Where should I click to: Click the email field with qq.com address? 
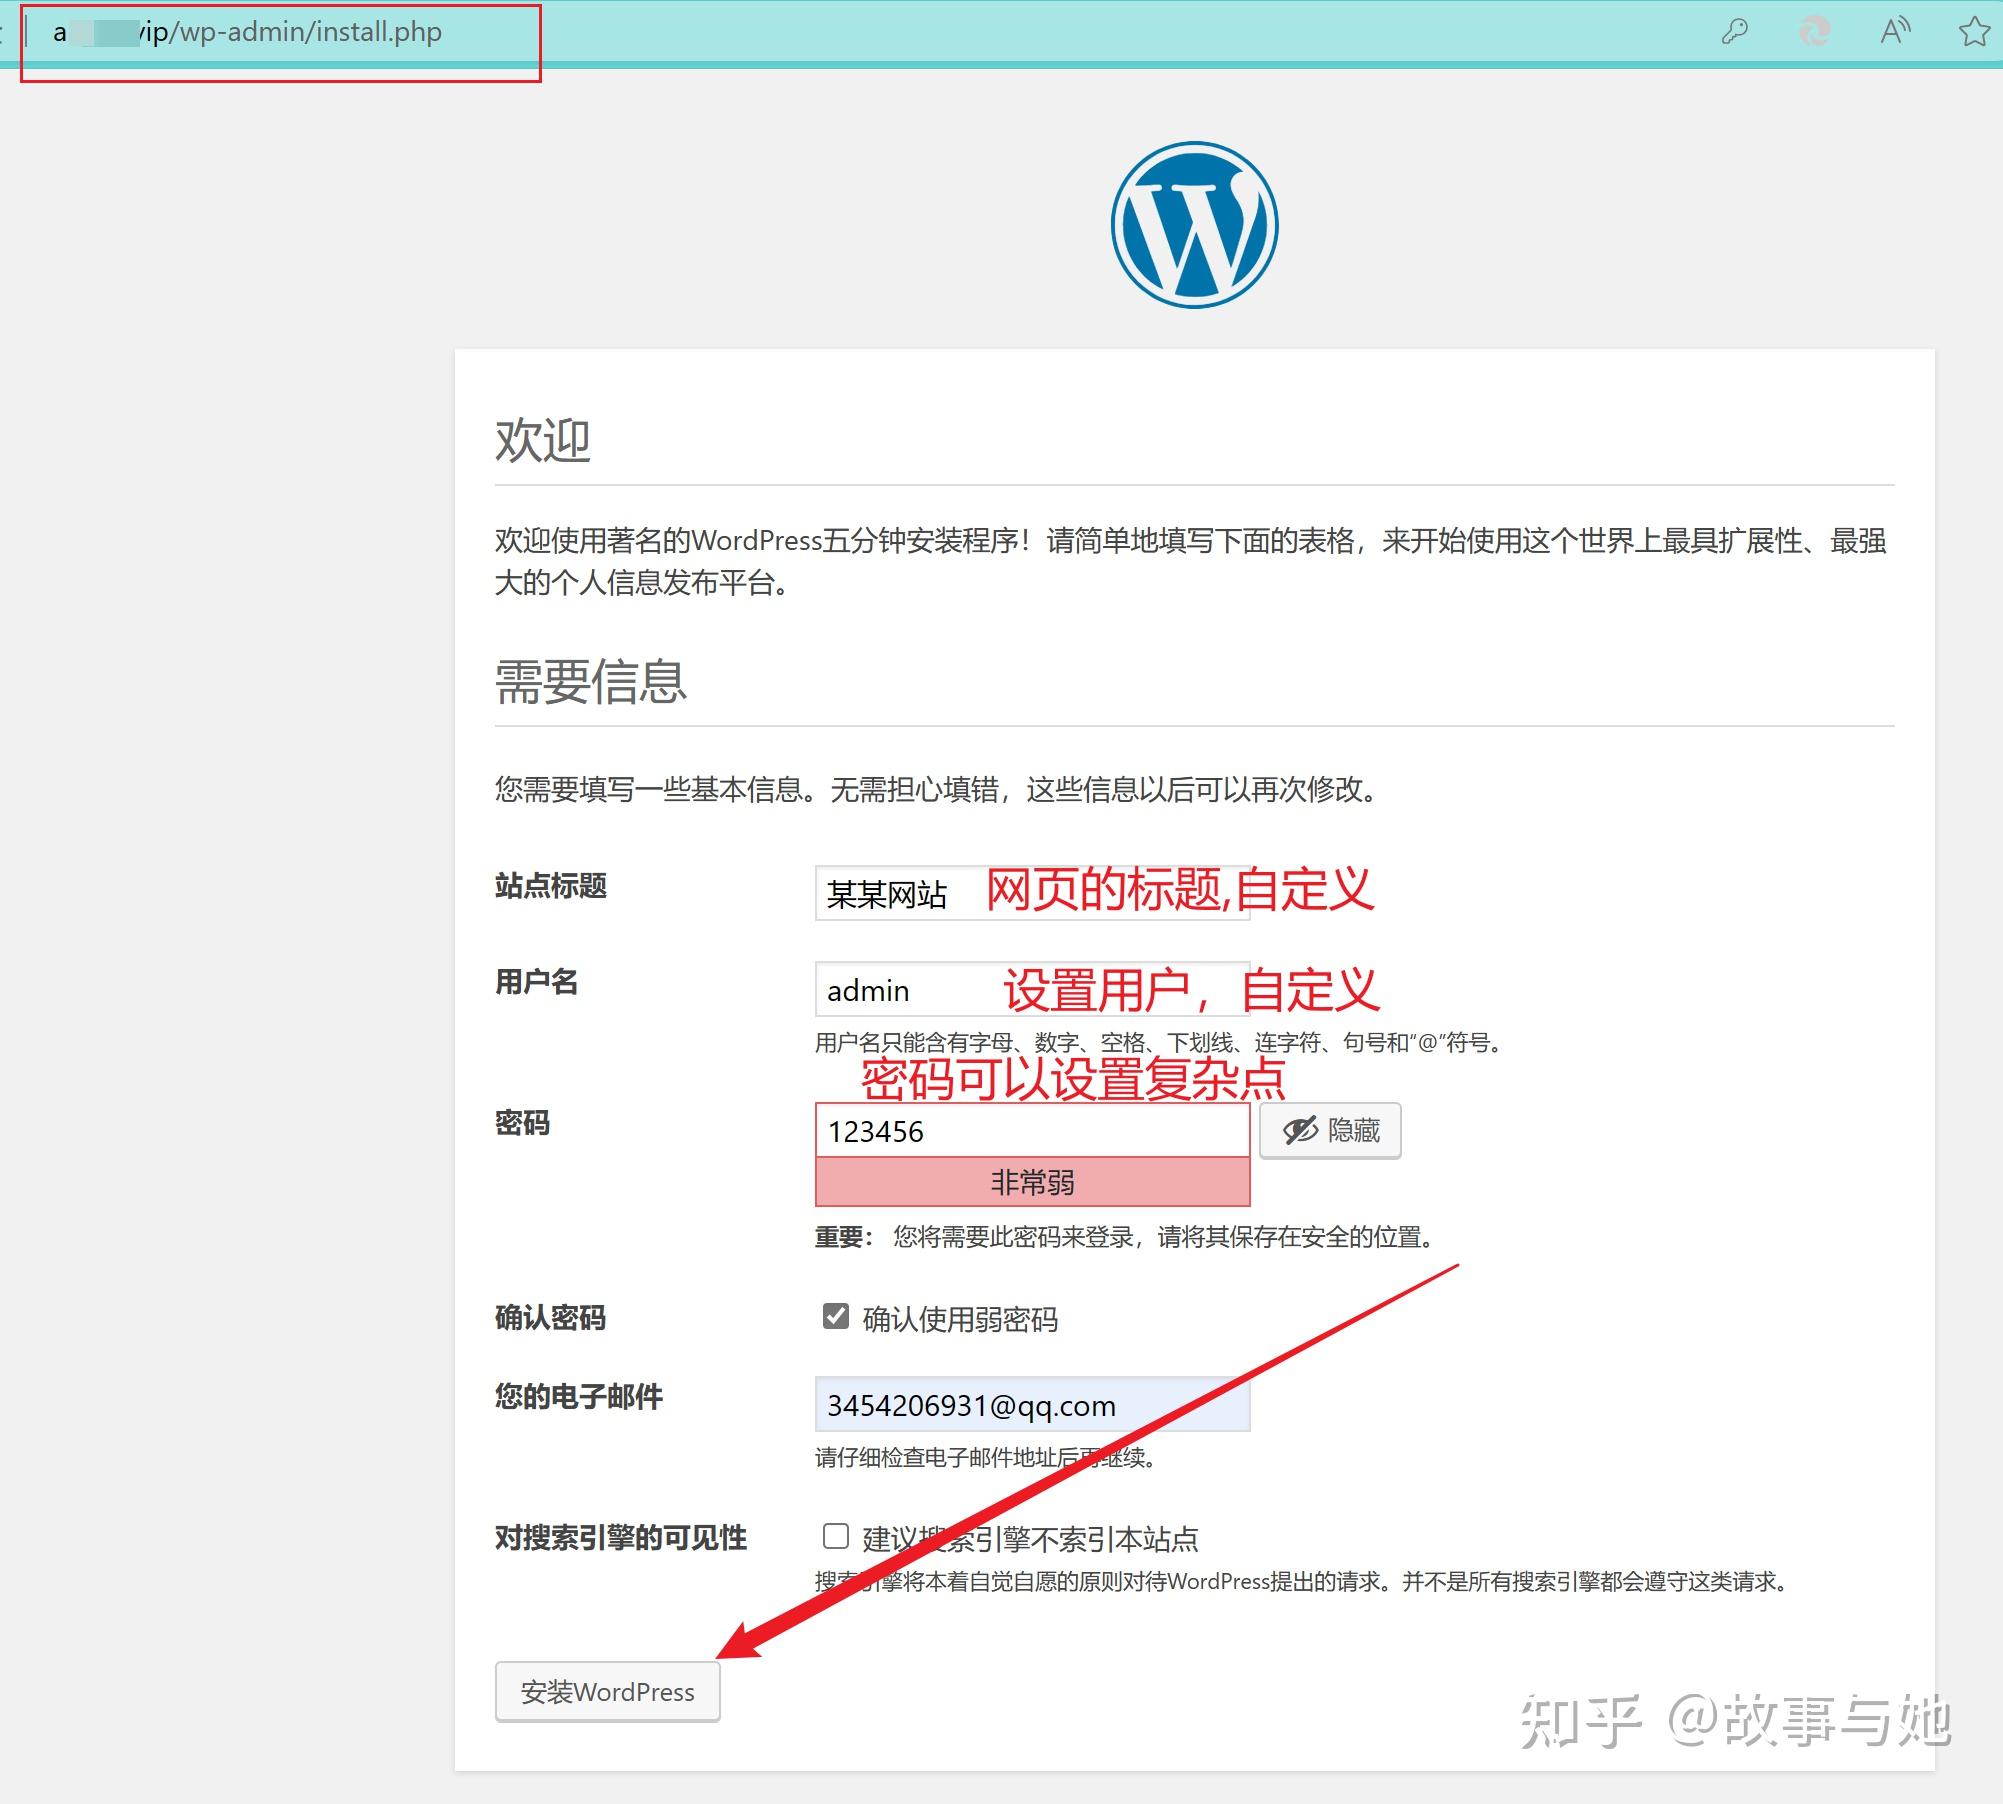(1032, 1404)
